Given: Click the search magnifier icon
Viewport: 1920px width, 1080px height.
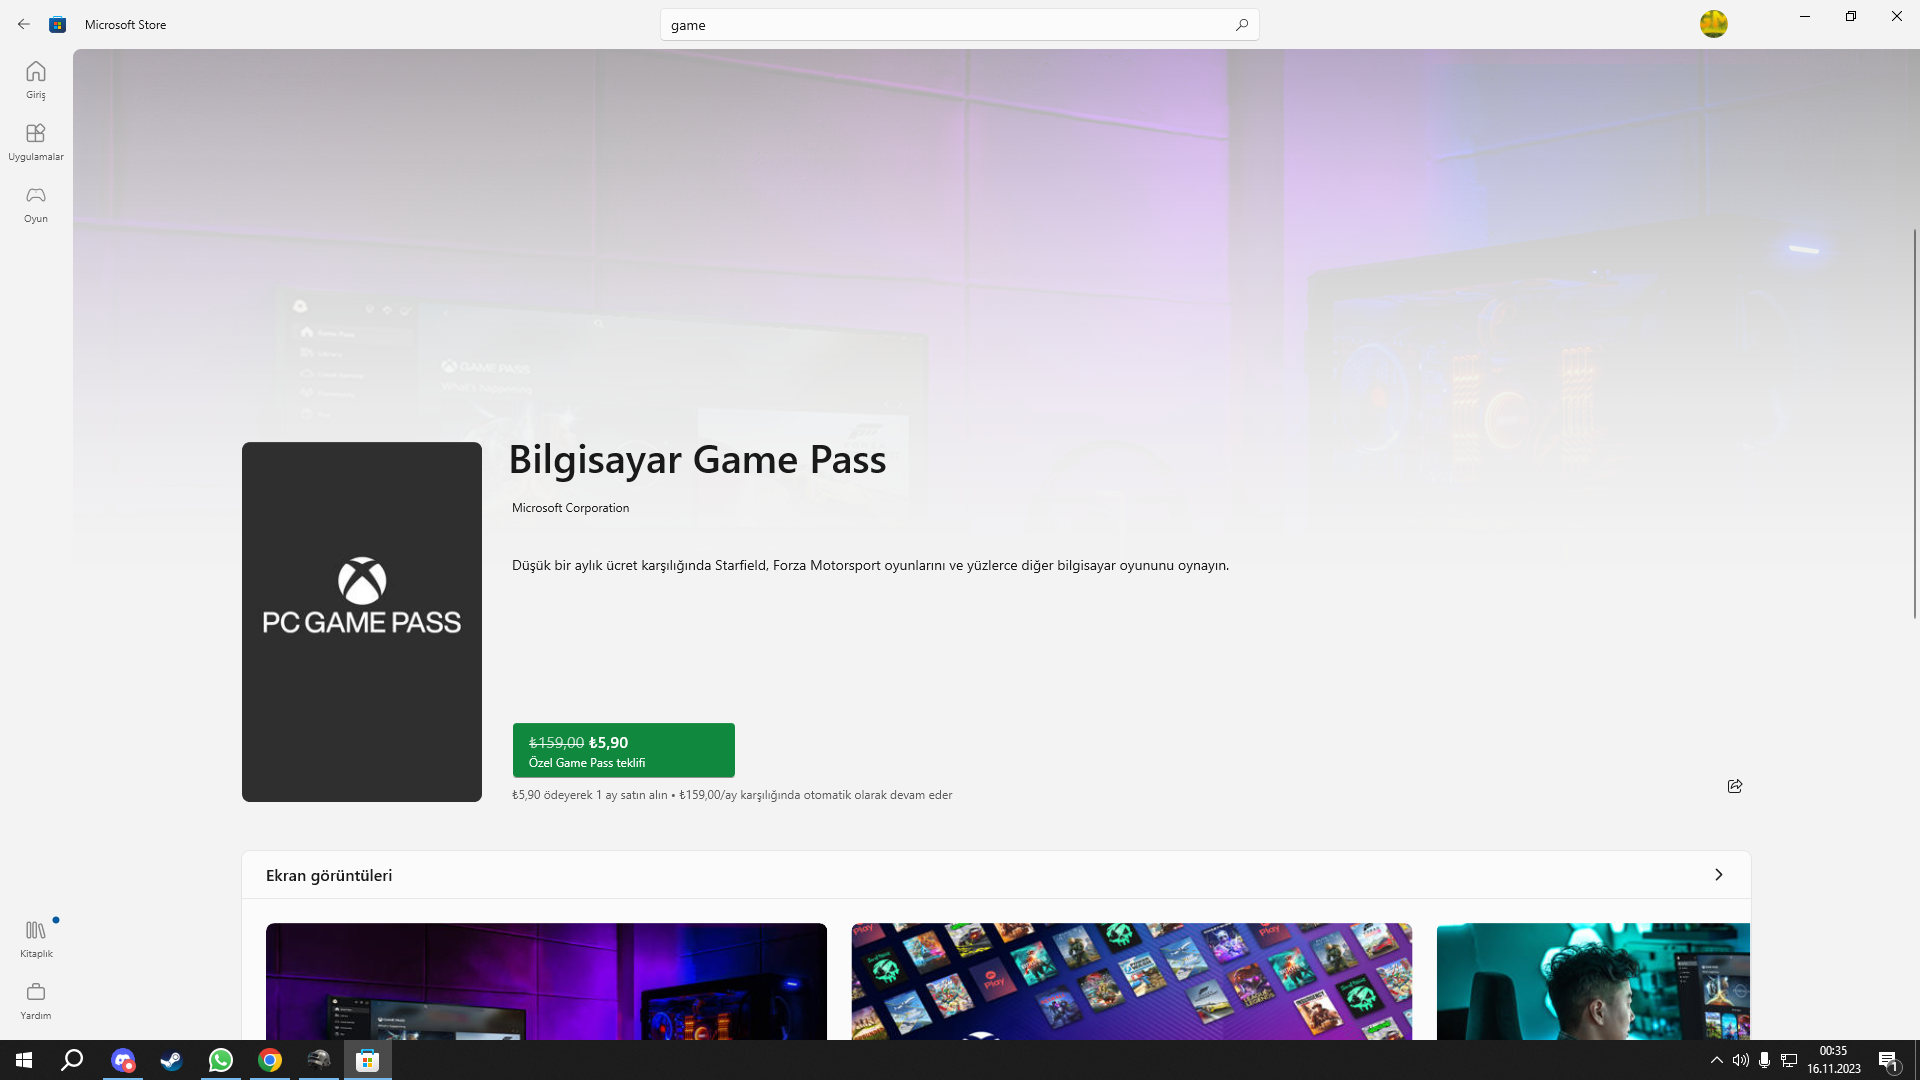Looking at the screenshot, I should 1241,25.
